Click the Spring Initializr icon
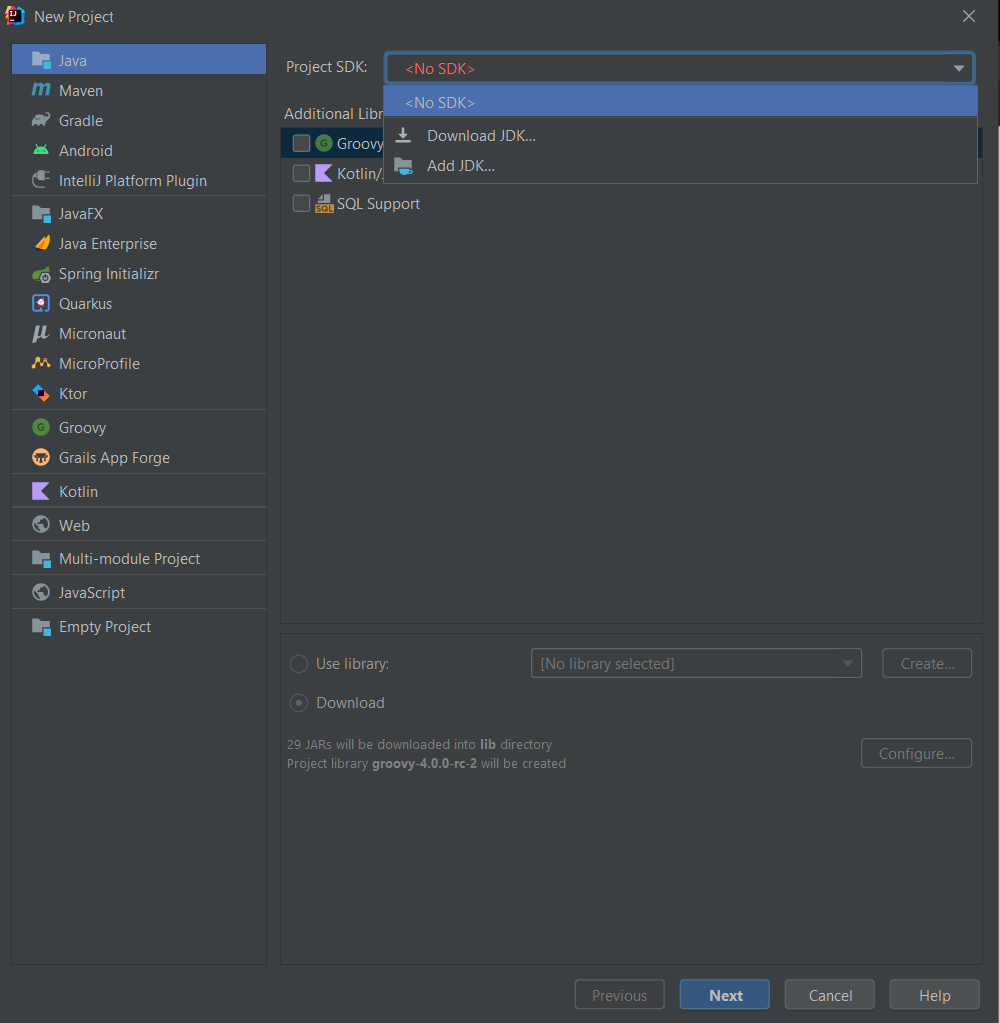Image resolution: width=1000 pixels, height=1023 pixels. point(41,274)
